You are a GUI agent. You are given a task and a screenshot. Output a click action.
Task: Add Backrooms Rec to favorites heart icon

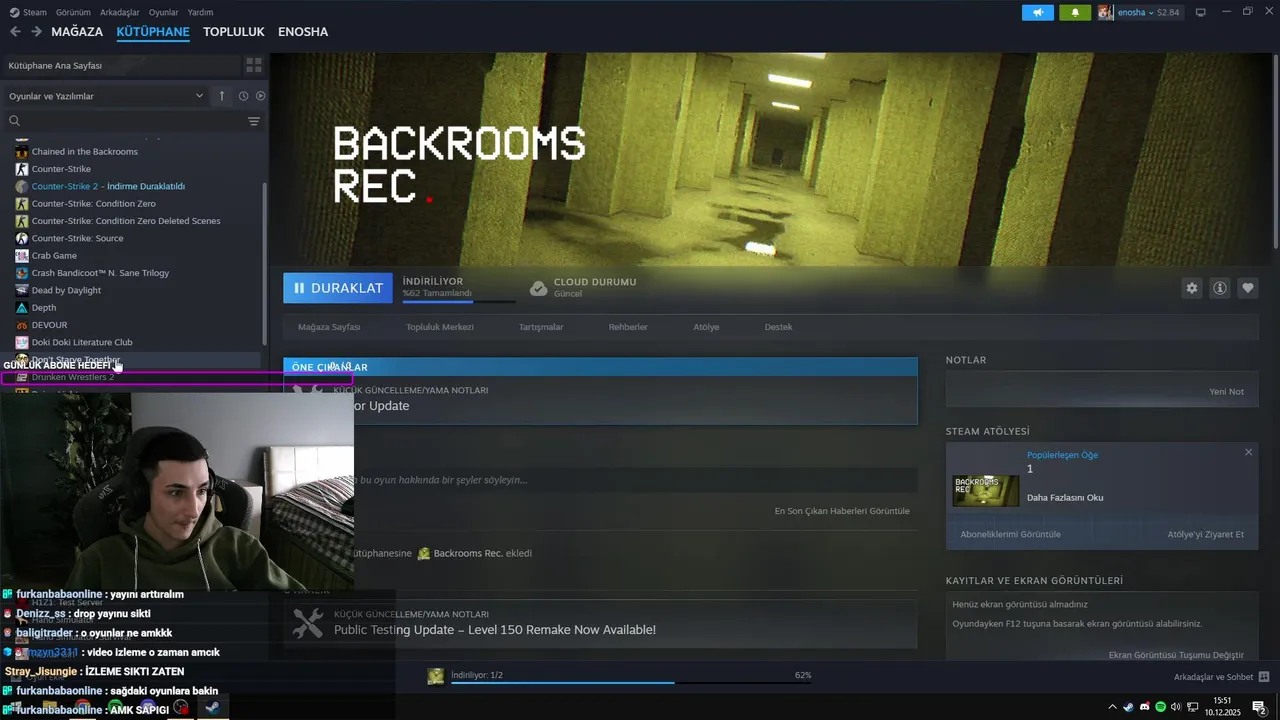(1248, 288)
